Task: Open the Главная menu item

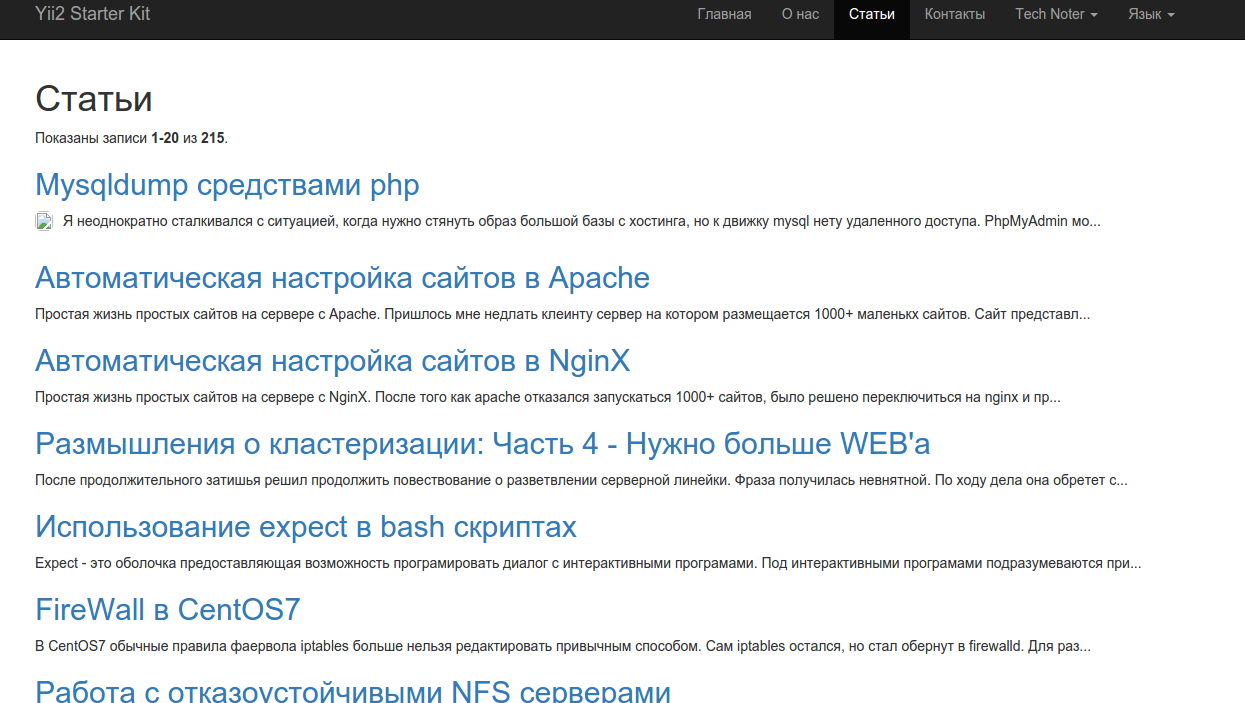Action: point(724,14)
